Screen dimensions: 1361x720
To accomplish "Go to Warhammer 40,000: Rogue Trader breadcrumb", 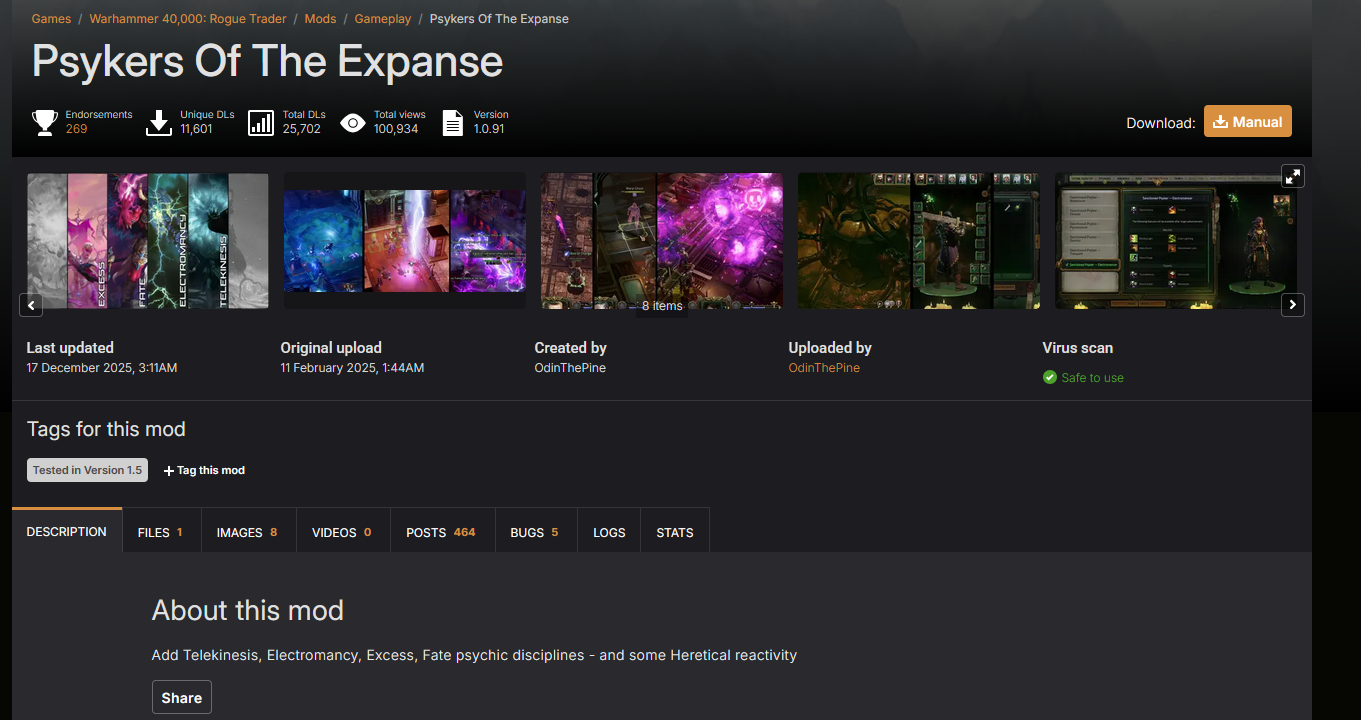I will 188,19.
